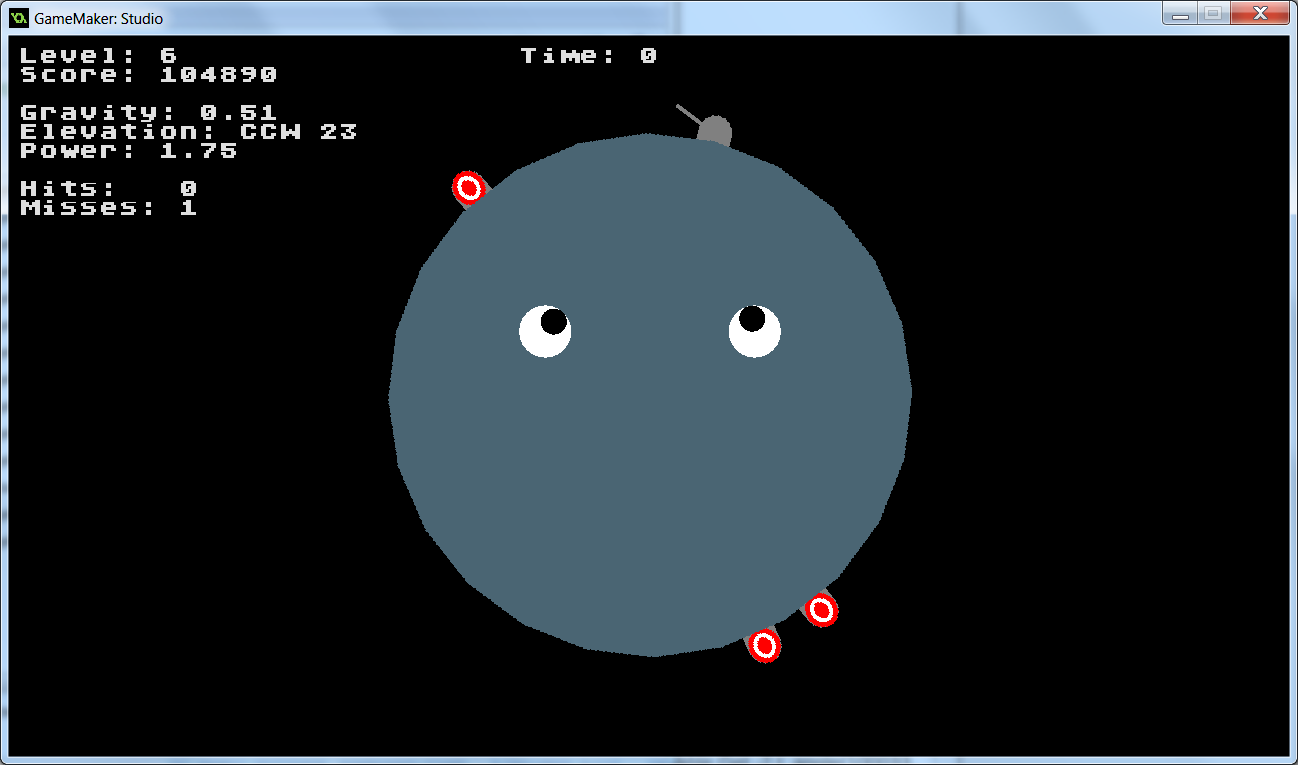The width and height of the screenshot is (1298, 765).
Task: Click the "Power: 1.75" readout
Action: tap(128, 151)
